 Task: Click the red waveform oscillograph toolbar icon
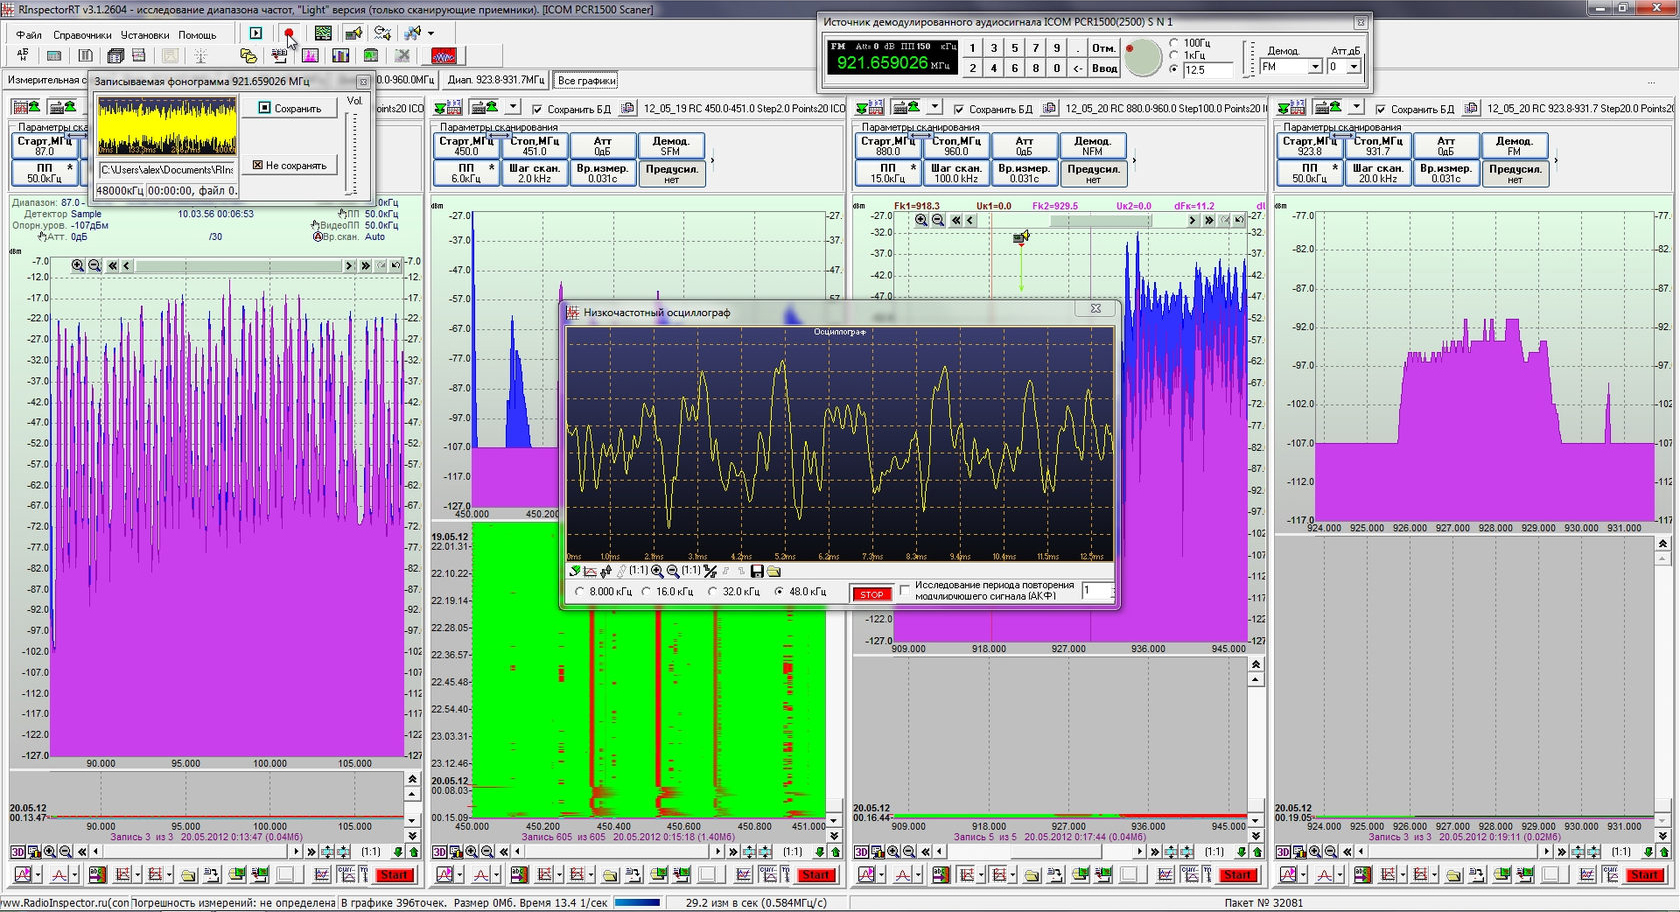(443, 56)
